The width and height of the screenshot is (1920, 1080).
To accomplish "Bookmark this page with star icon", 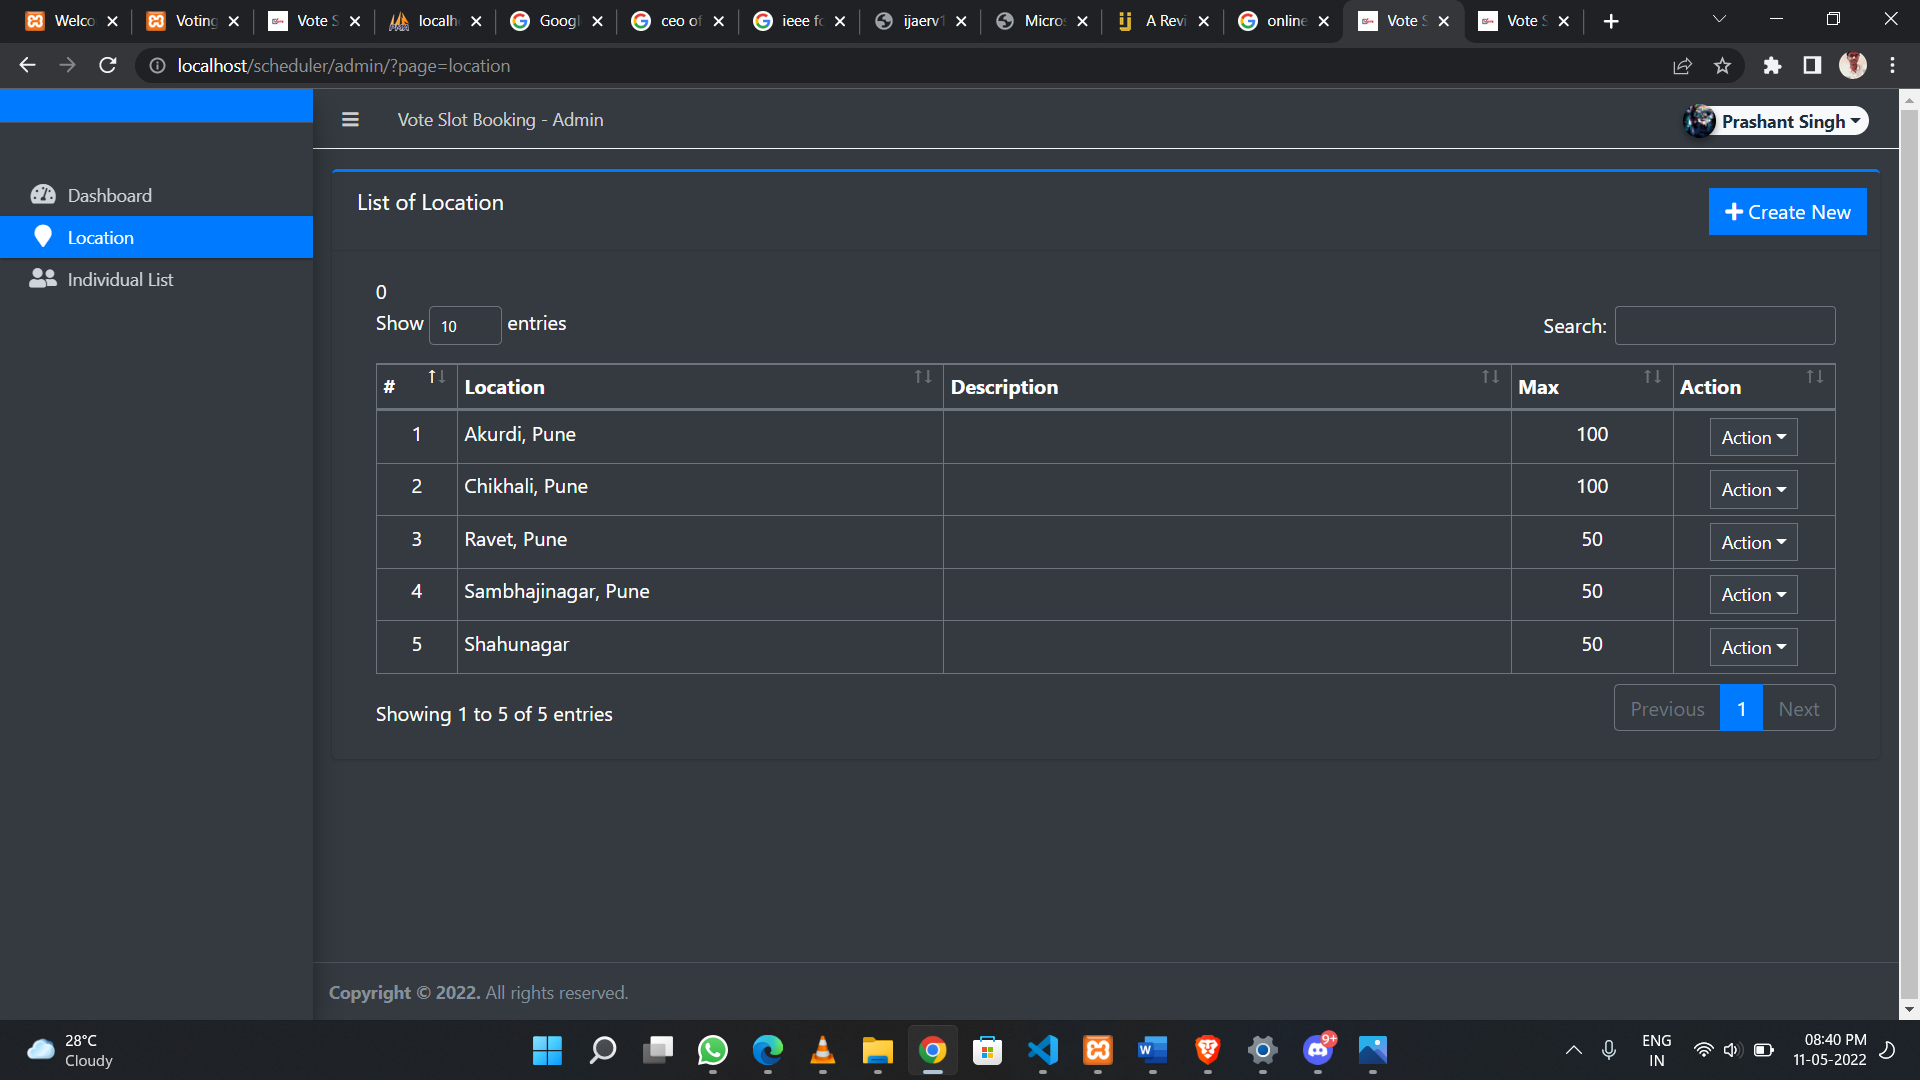I will coord(1722,65).
